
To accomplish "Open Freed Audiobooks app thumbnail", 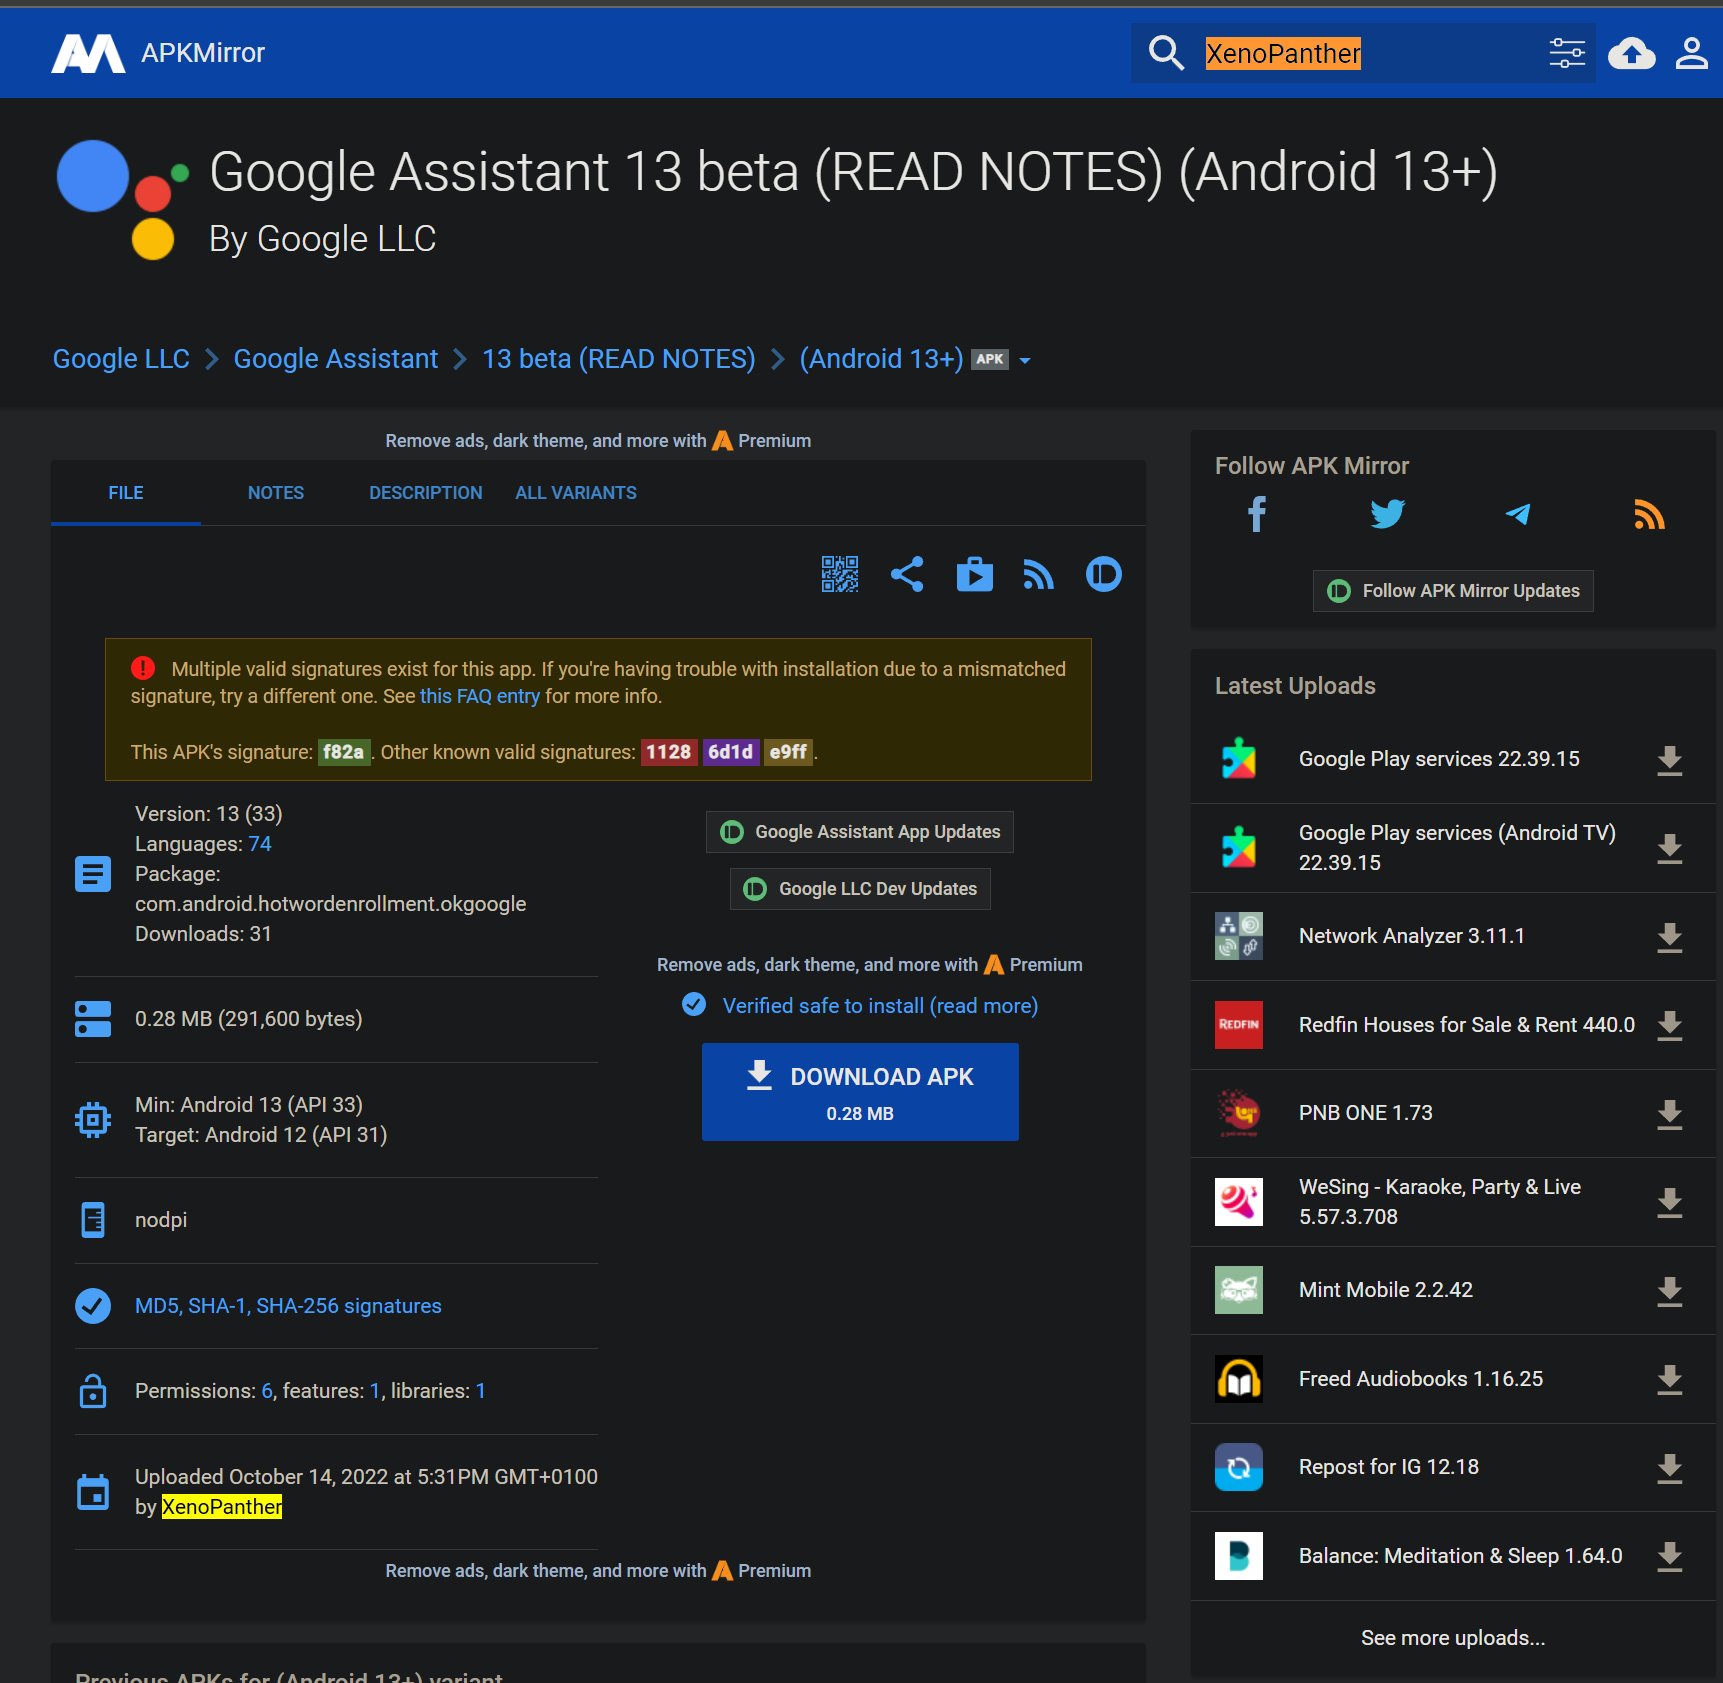I will coord(1239,1379).
